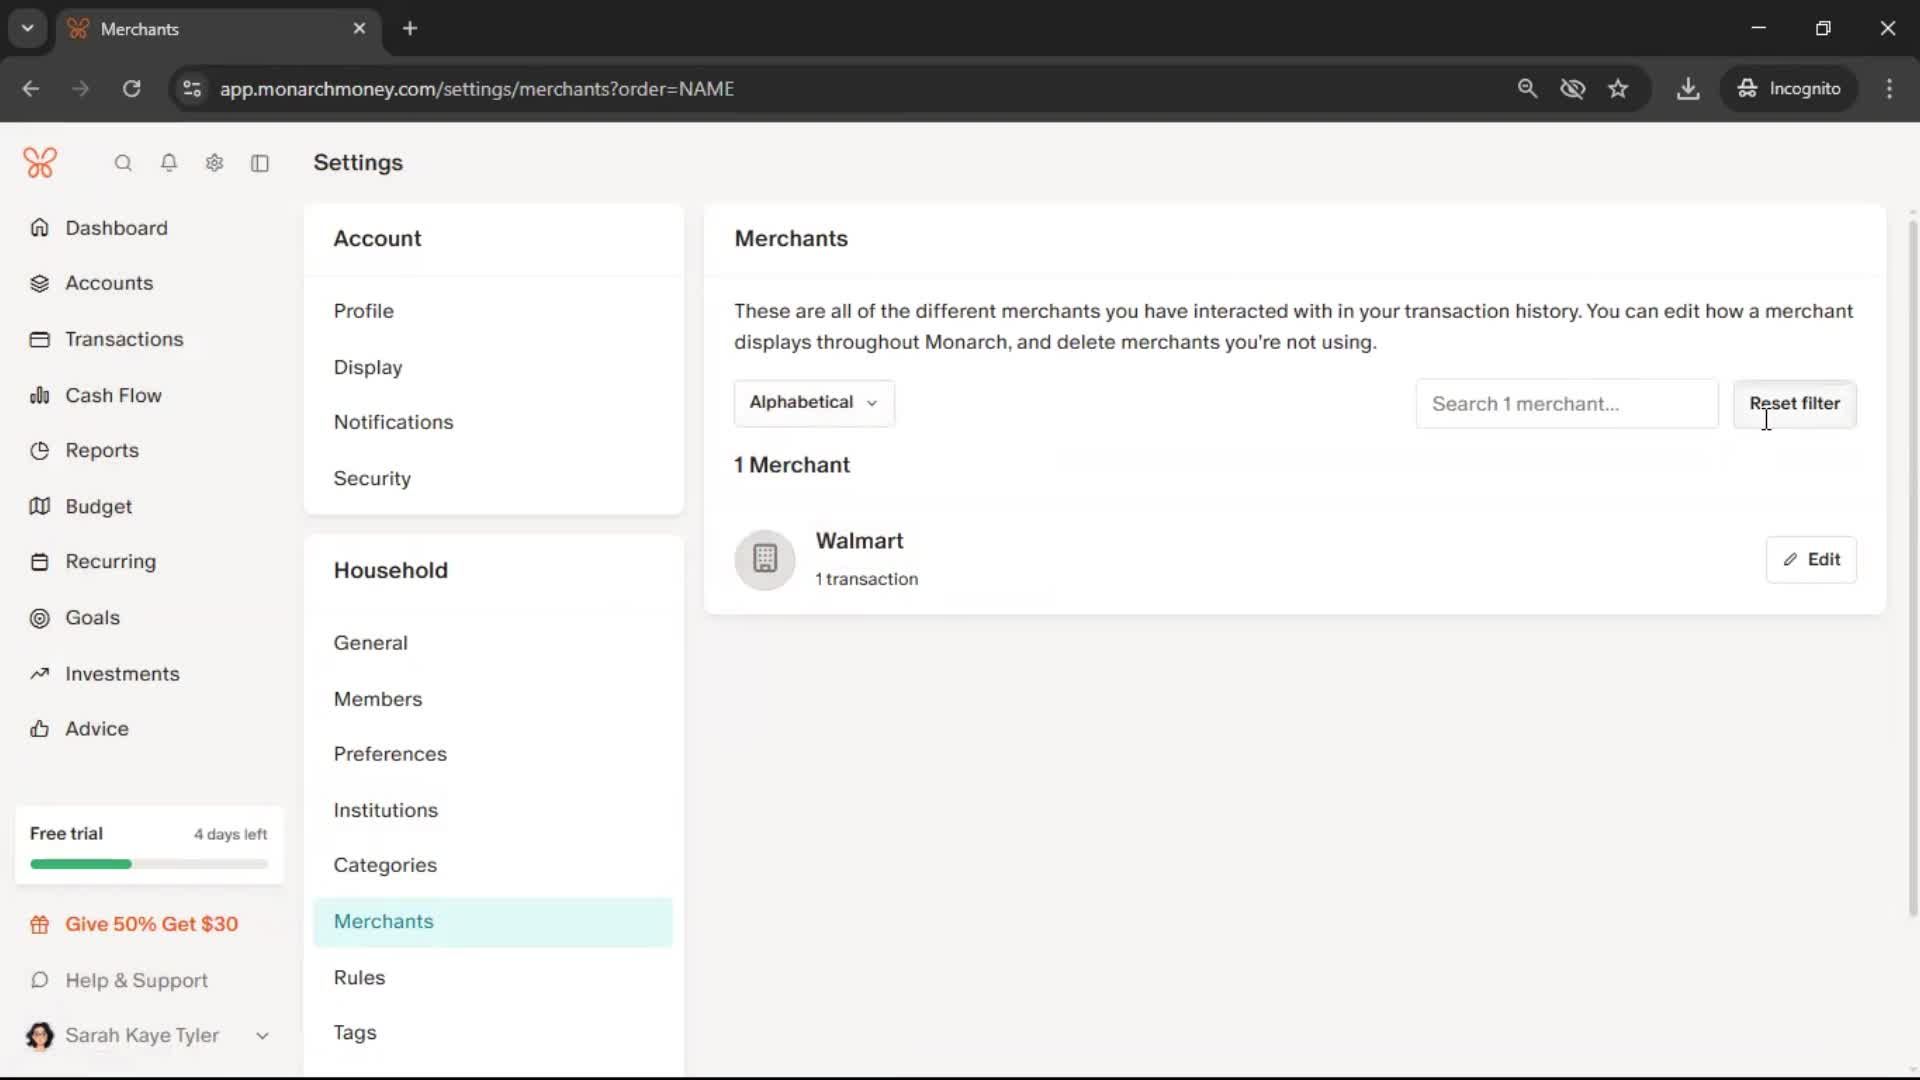Image resolution: width=1920 pixels, height=1080 pixels.
Task: Go to Categories settings section
Action: click(385, 865)
